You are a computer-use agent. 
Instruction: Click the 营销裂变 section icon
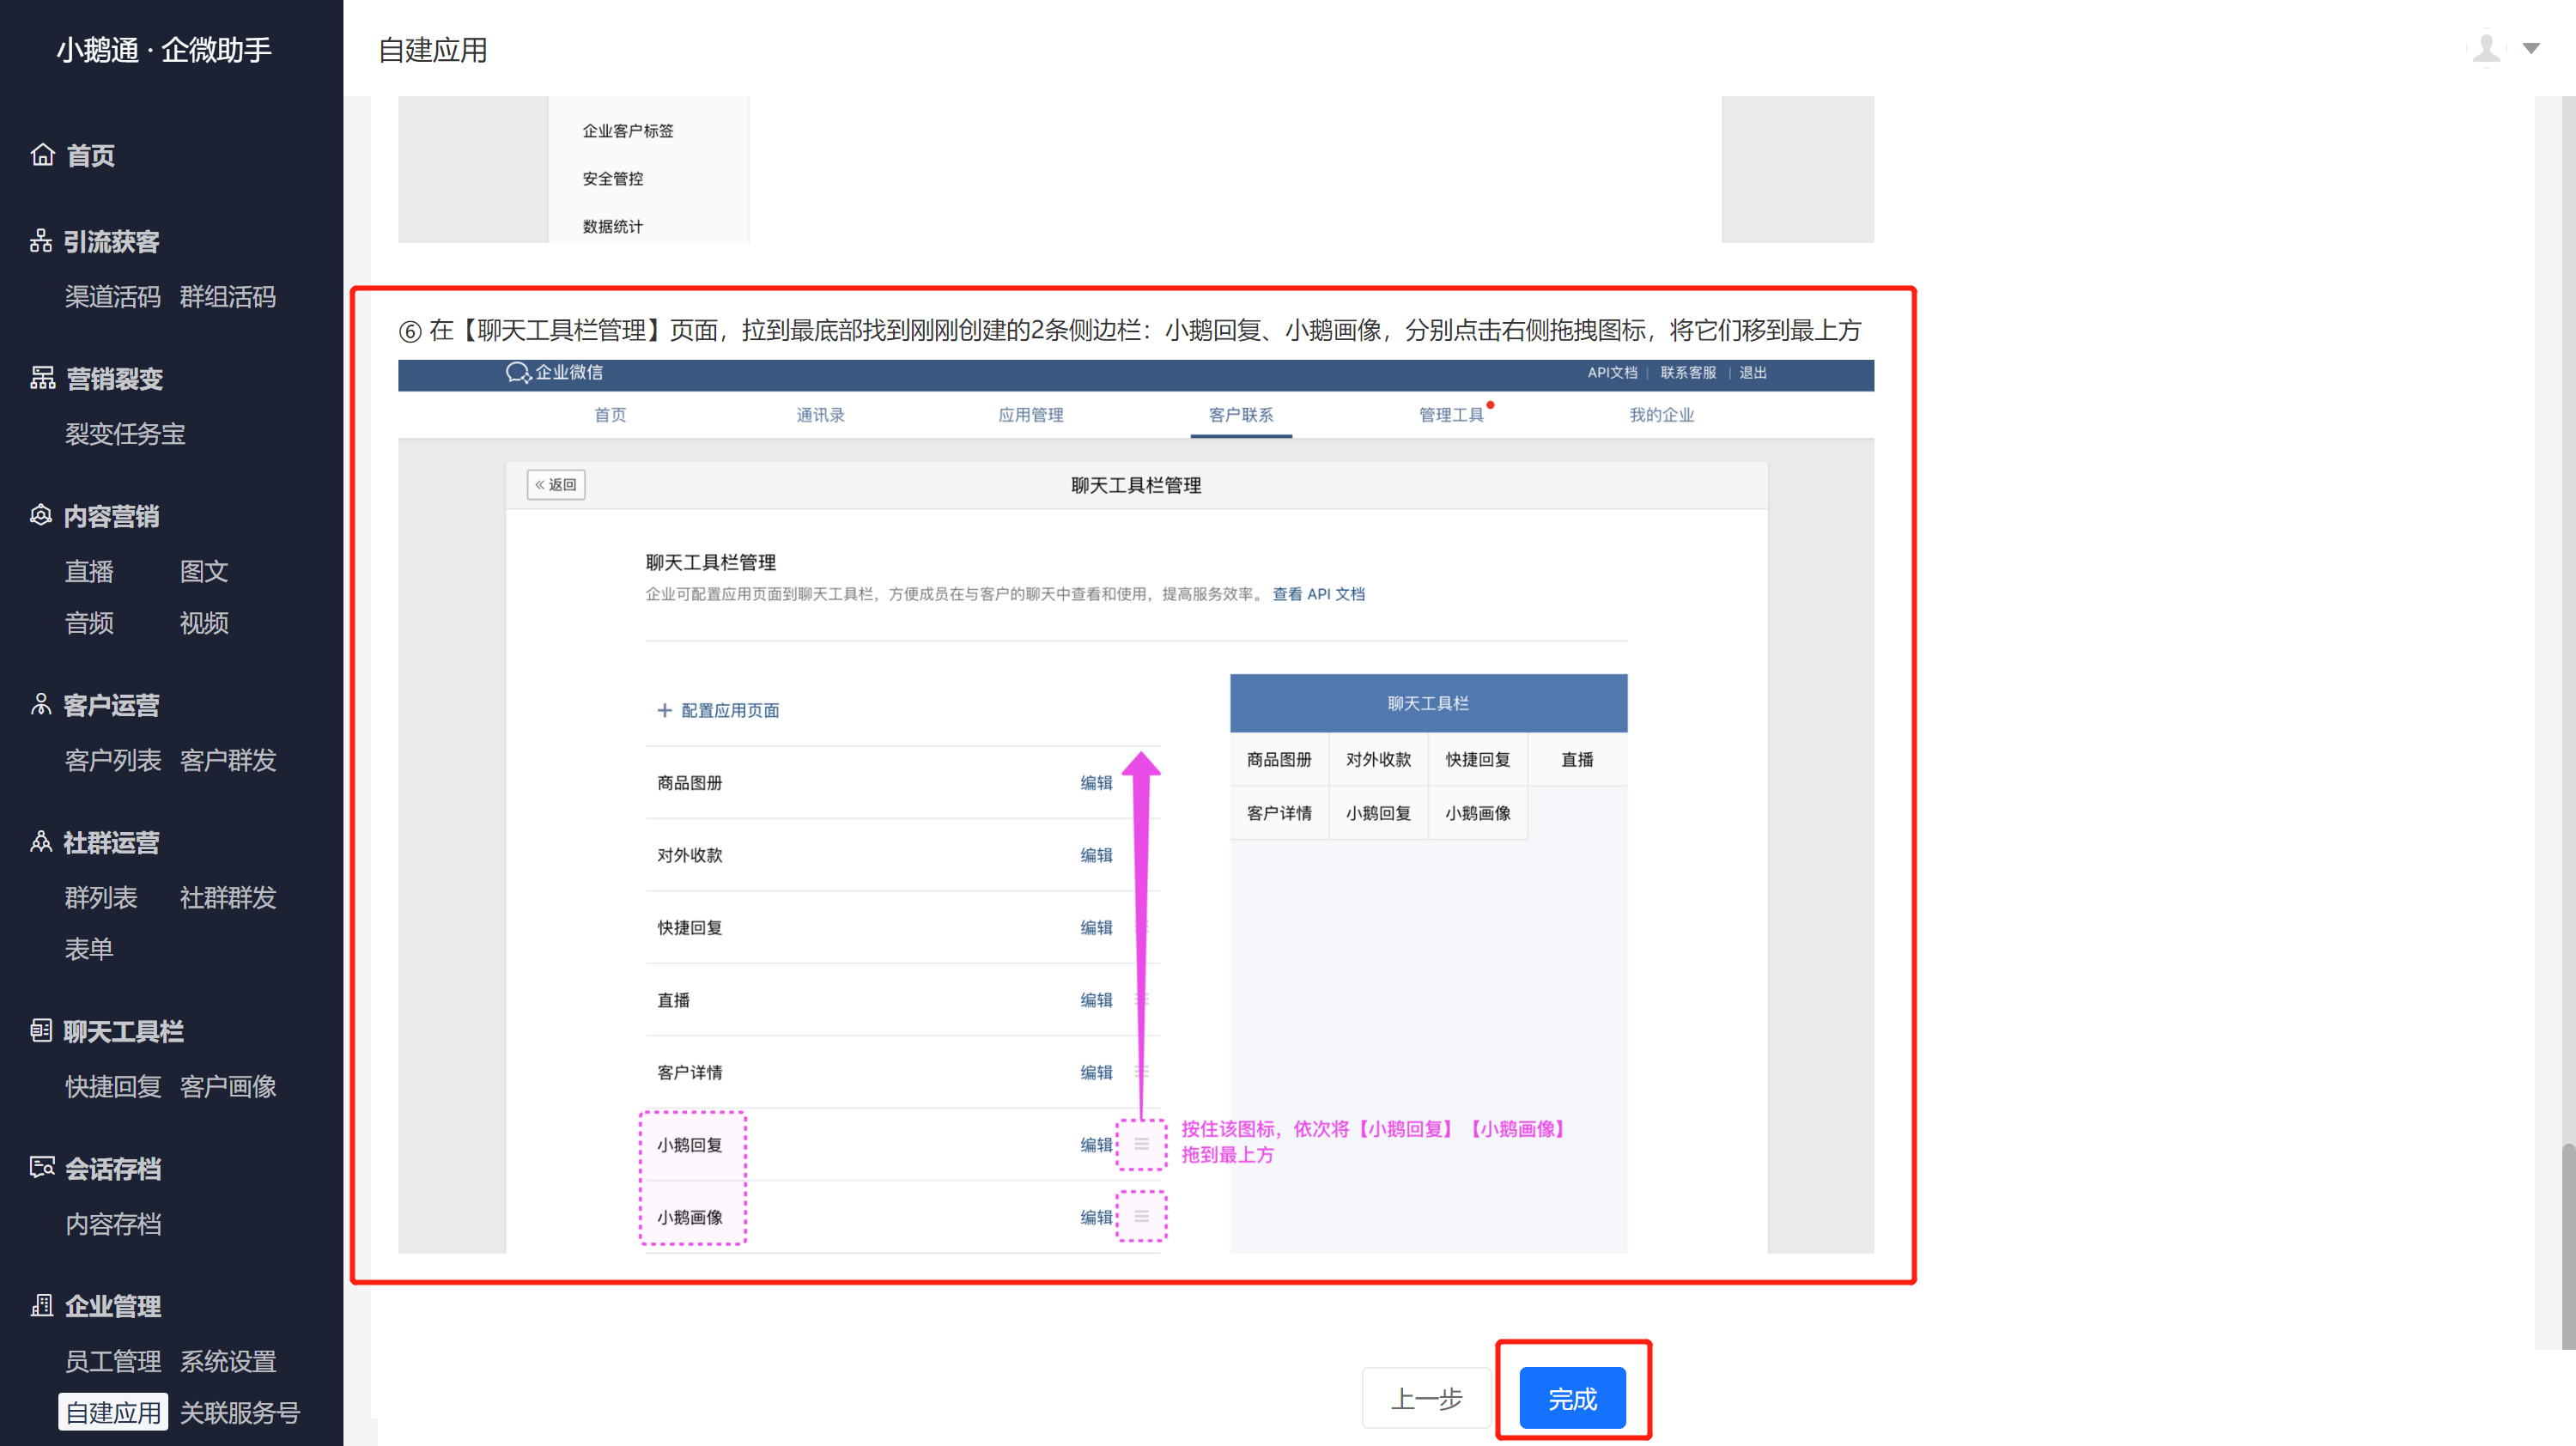pos(42,378)
